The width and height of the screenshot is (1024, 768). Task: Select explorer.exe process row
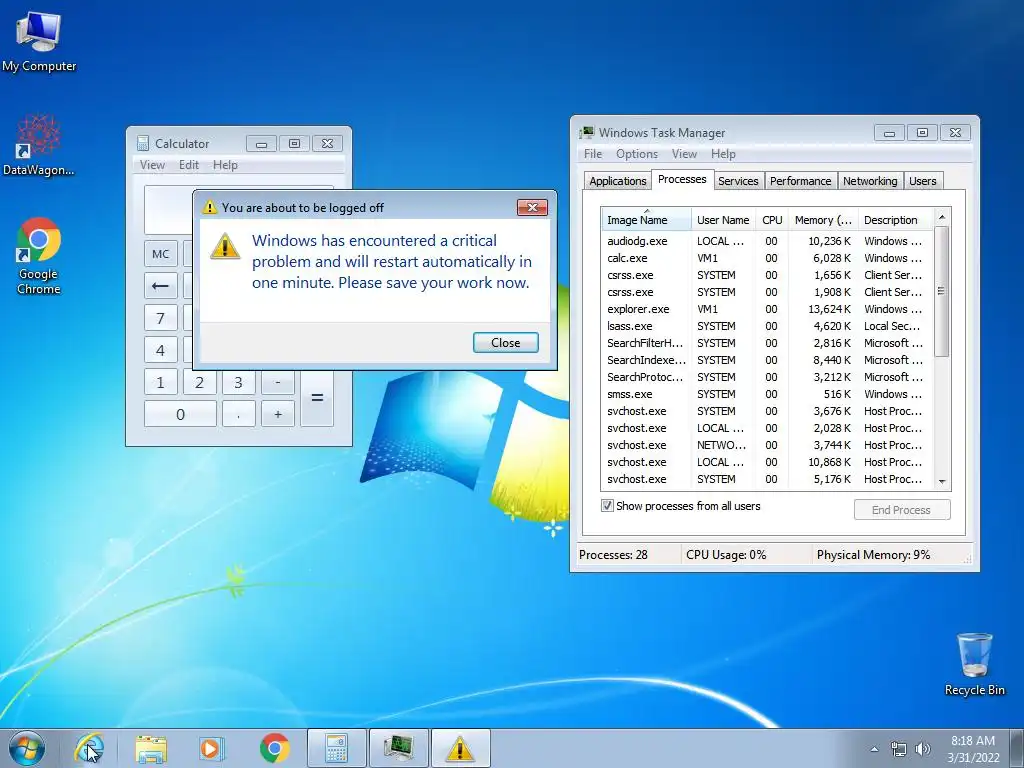point(767,309)
